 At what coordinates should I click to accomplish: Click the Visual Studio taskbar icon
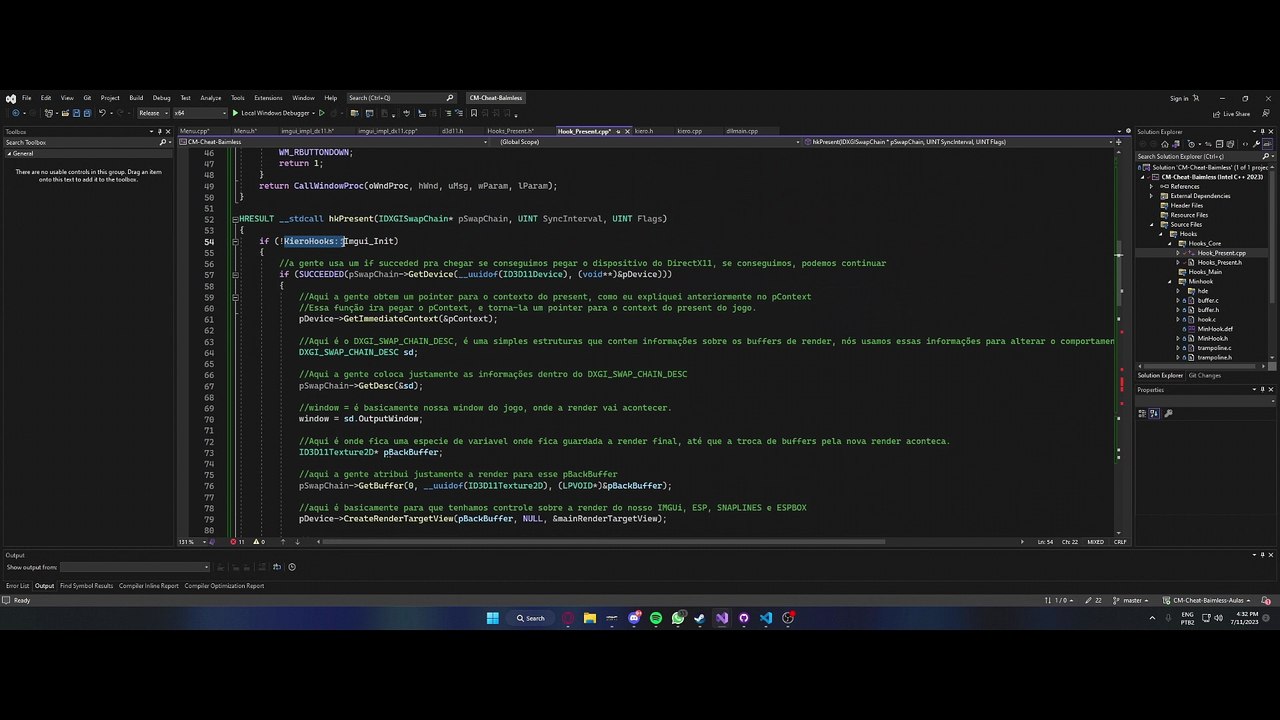coord(722,618)
